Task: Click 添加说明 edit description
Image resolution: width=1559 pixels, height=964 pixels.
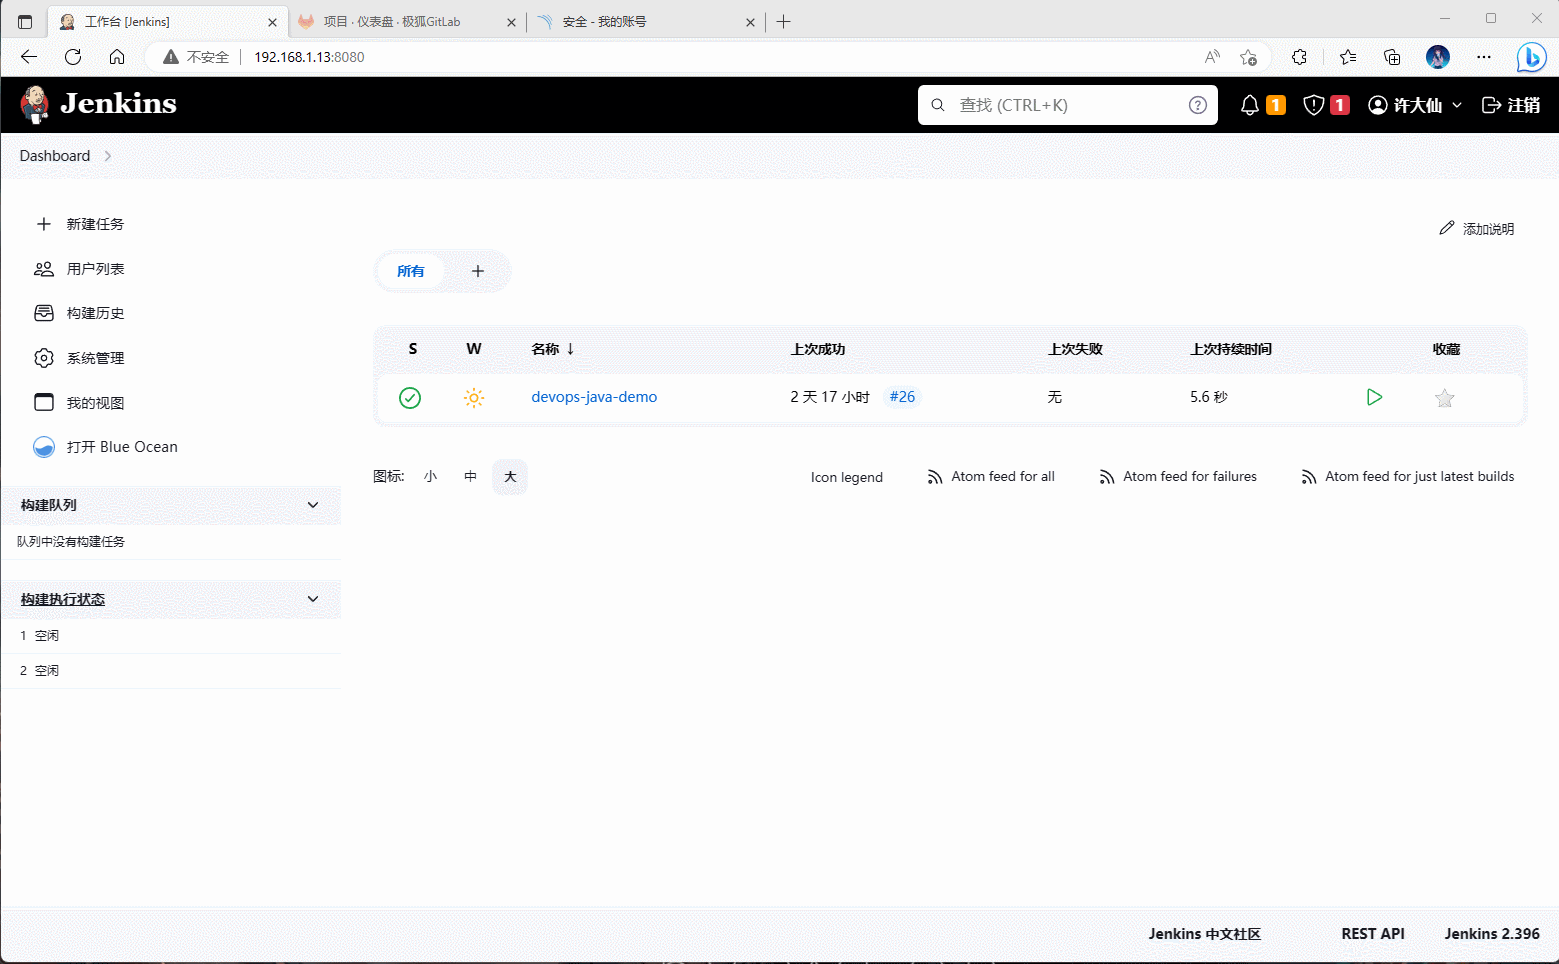Action: click(x=1476, y=229)
